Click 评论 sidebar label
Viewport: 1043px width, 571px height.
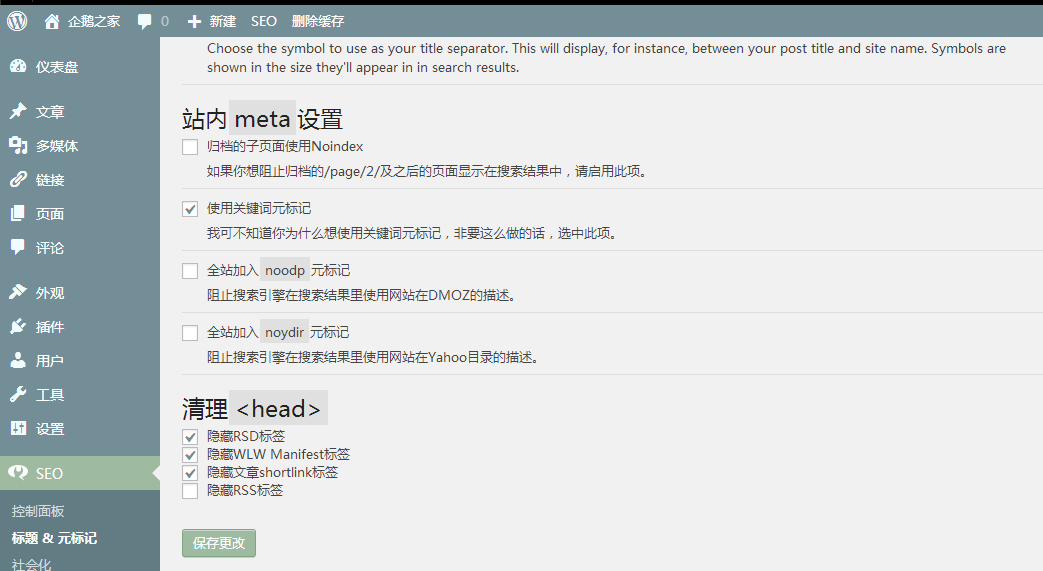coord(50,248)
